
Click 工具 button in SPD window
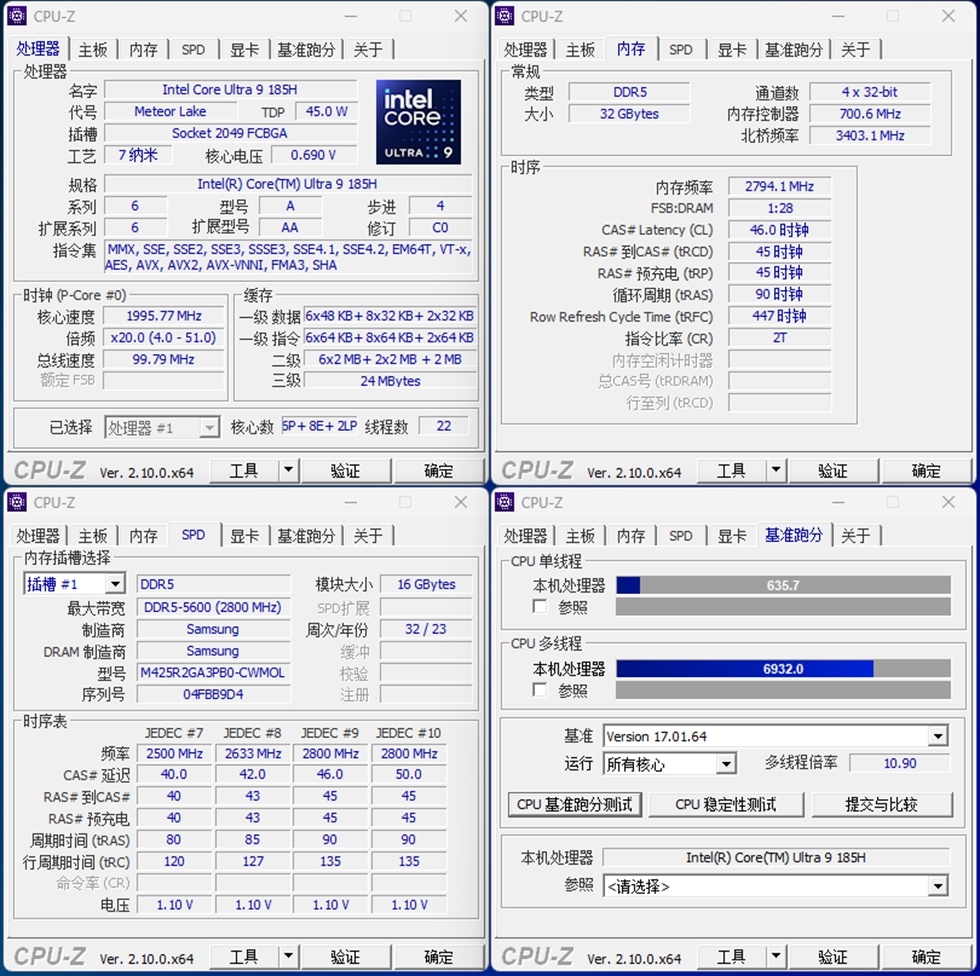coord(244,956)
